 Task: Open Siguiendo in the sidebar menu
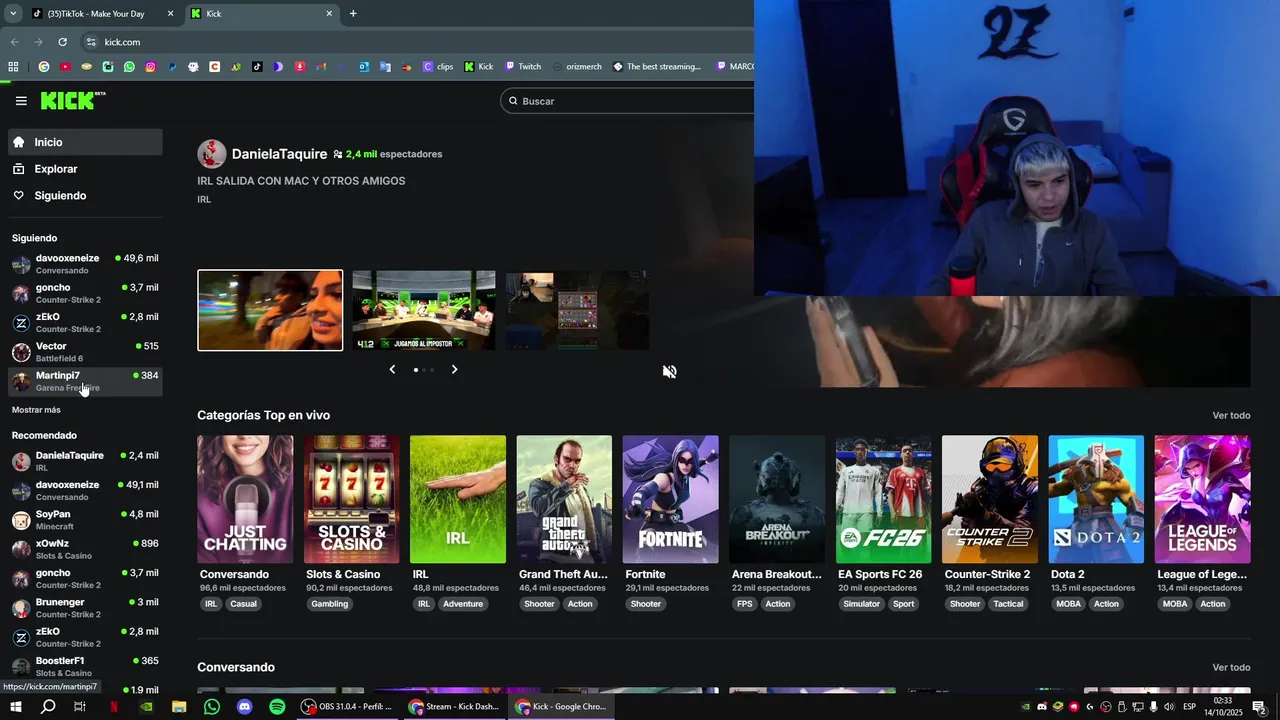(x=85, y=195)
